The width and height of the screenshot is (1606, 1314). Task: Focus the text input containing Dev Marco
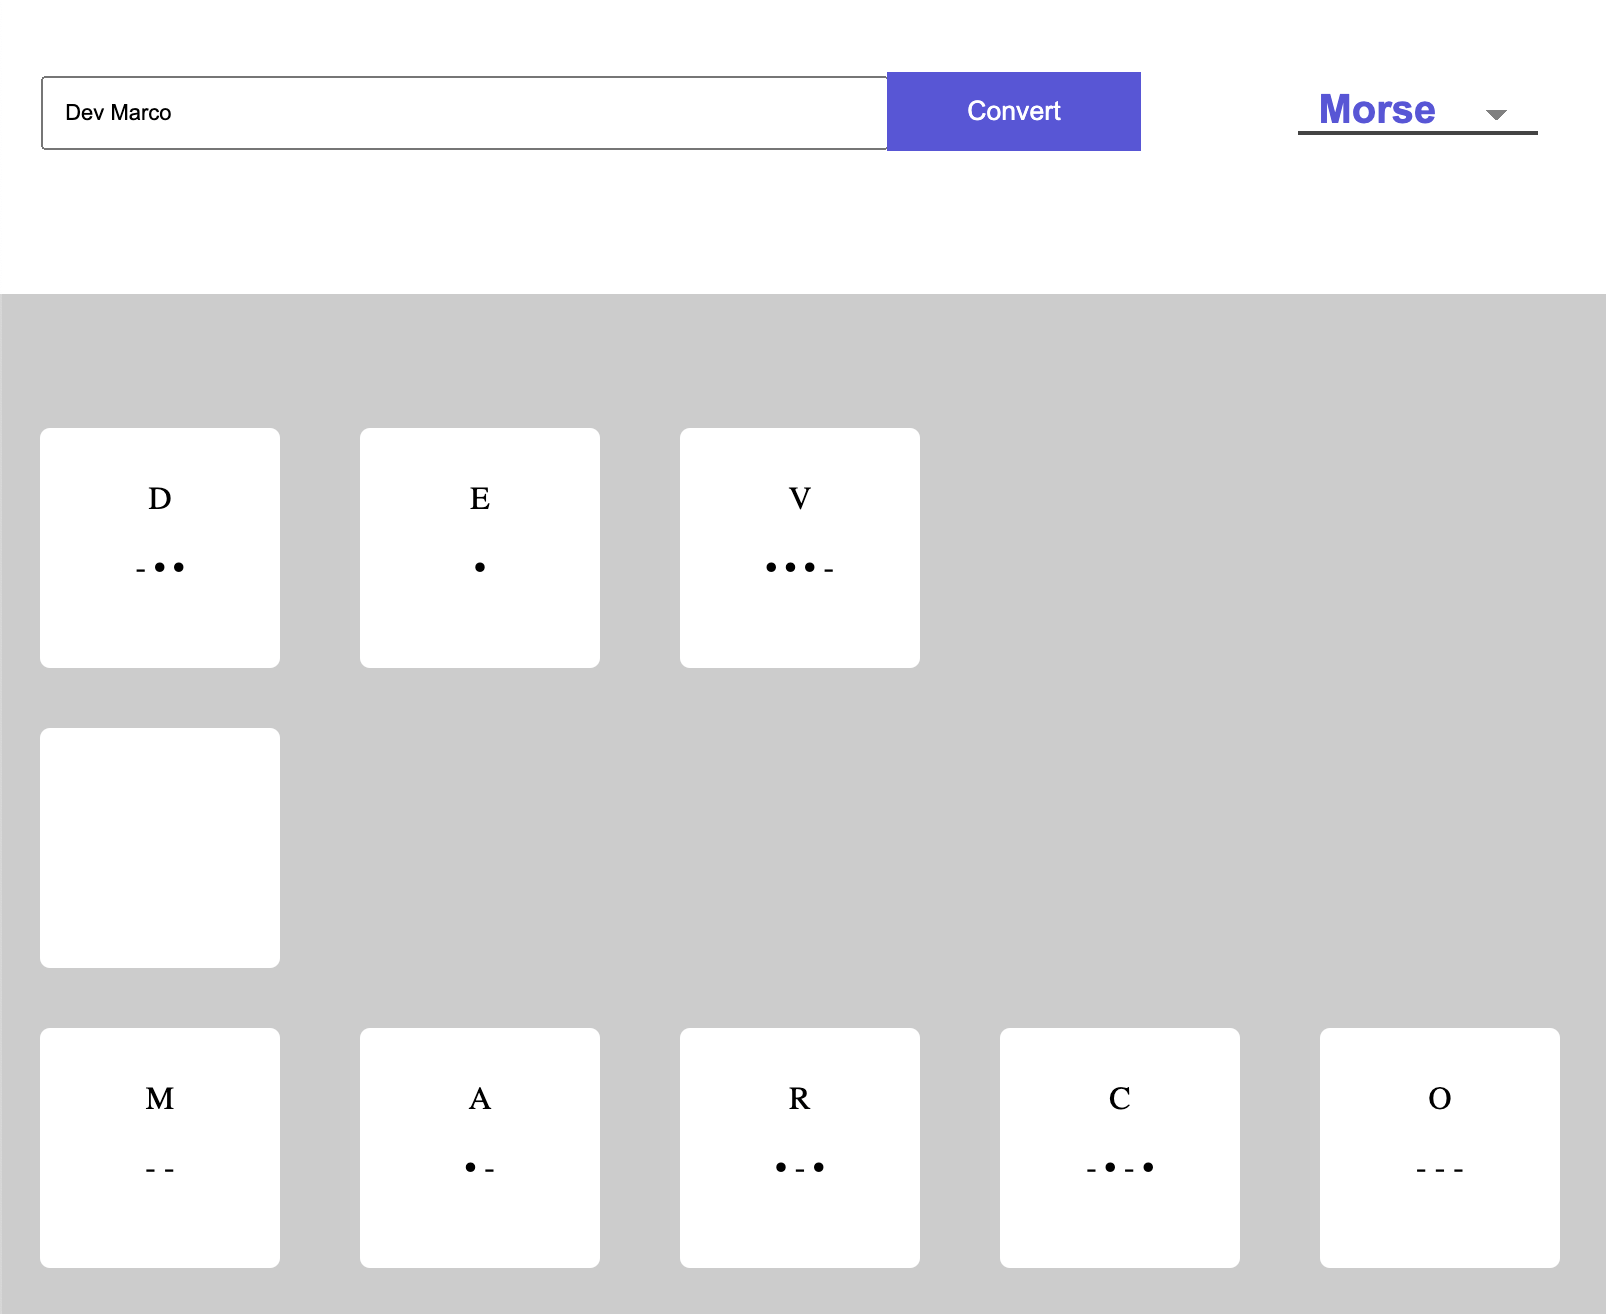tap(464, 113)
